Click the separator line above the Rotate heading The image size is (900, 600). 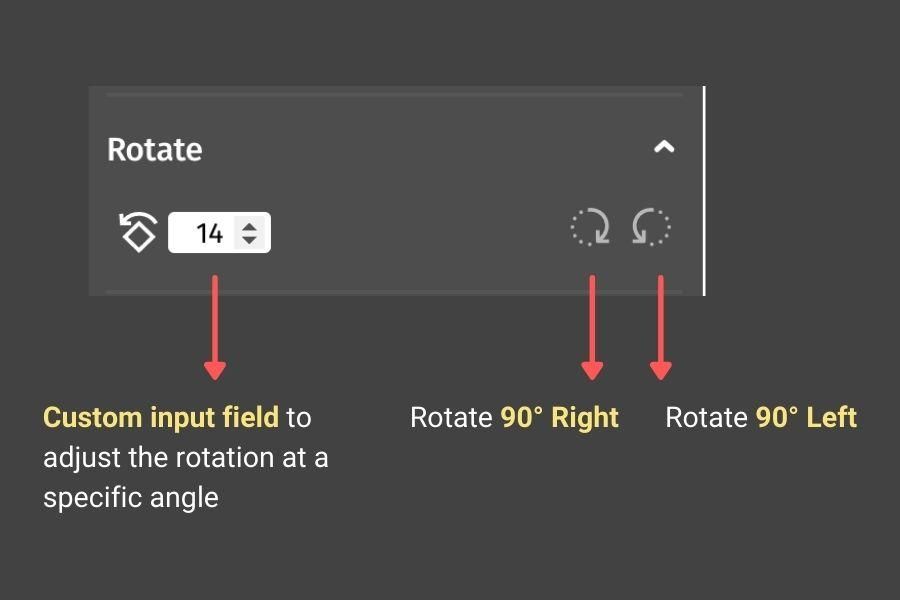click(x=395, y=94)
